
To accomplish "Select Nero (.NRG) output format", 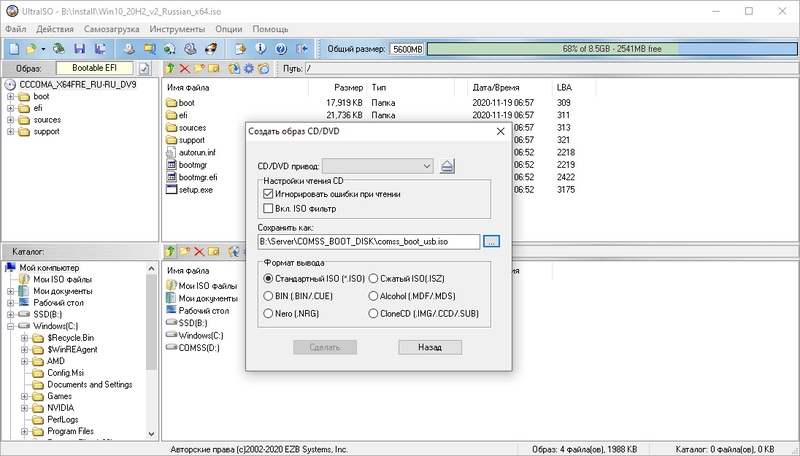I will click(x=267, y=313).
